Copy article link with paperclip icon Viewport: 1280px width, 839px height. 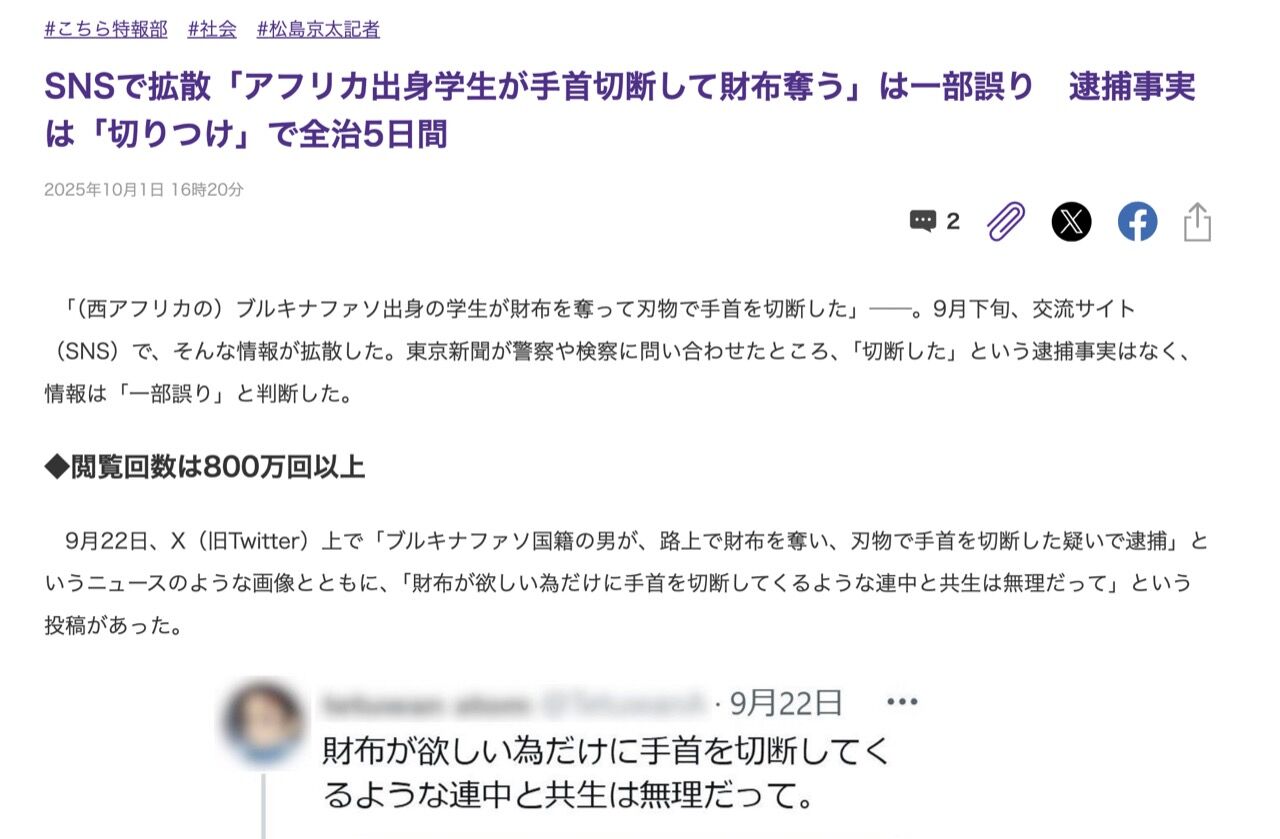[x=1006, y=221]
